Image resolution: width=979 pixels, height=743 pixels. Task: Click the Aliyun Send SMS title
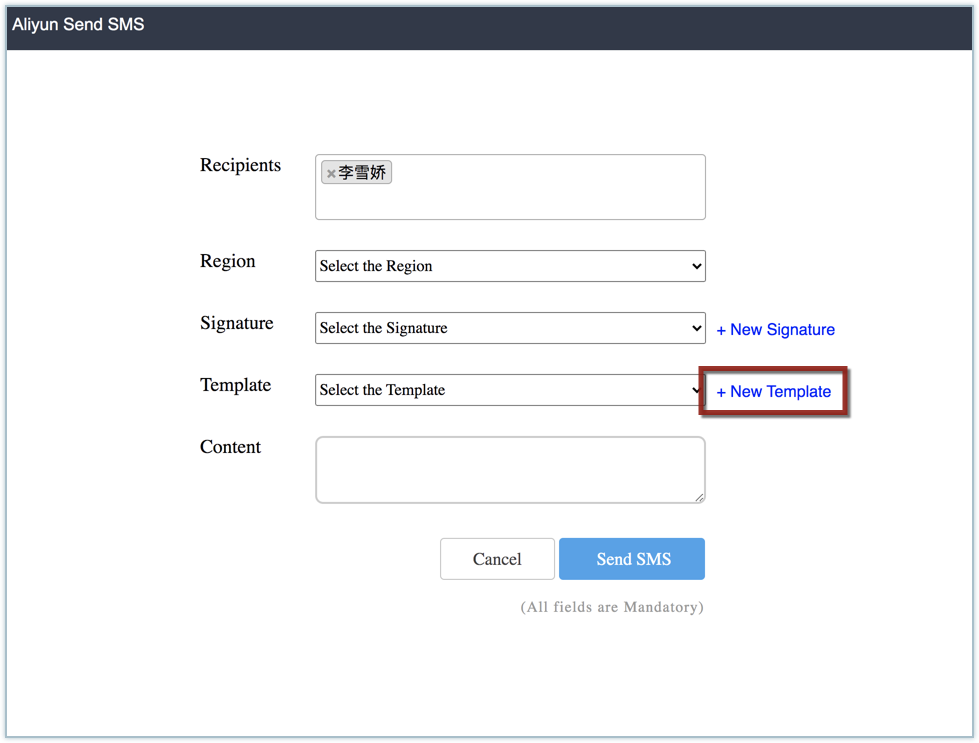(x=78, y=24)
